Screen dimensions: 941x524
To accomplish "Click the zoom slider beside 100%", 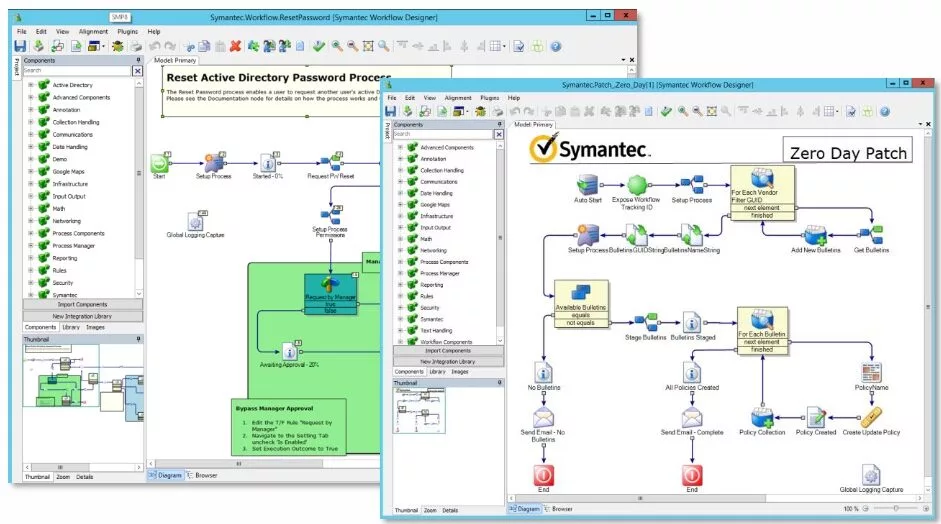I will (x=895, y=509).
